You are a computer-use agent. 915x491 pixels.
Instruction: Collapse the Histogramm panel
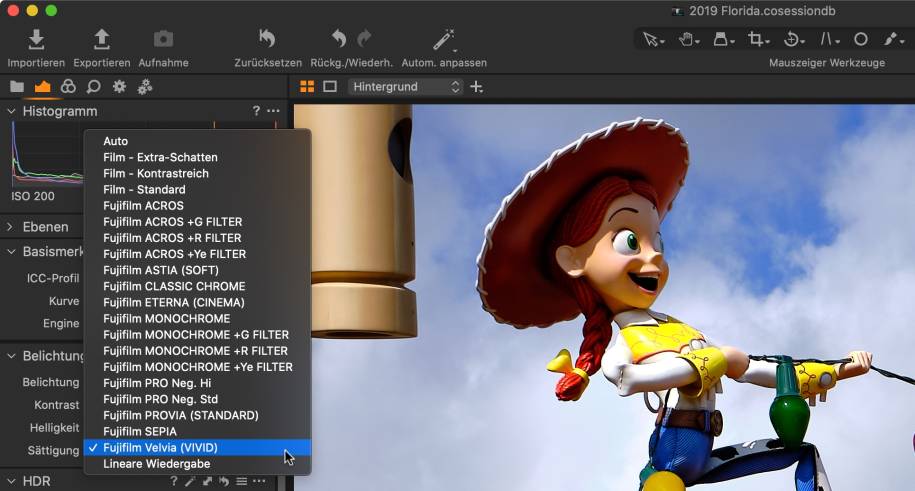click(x=11, y=111)
